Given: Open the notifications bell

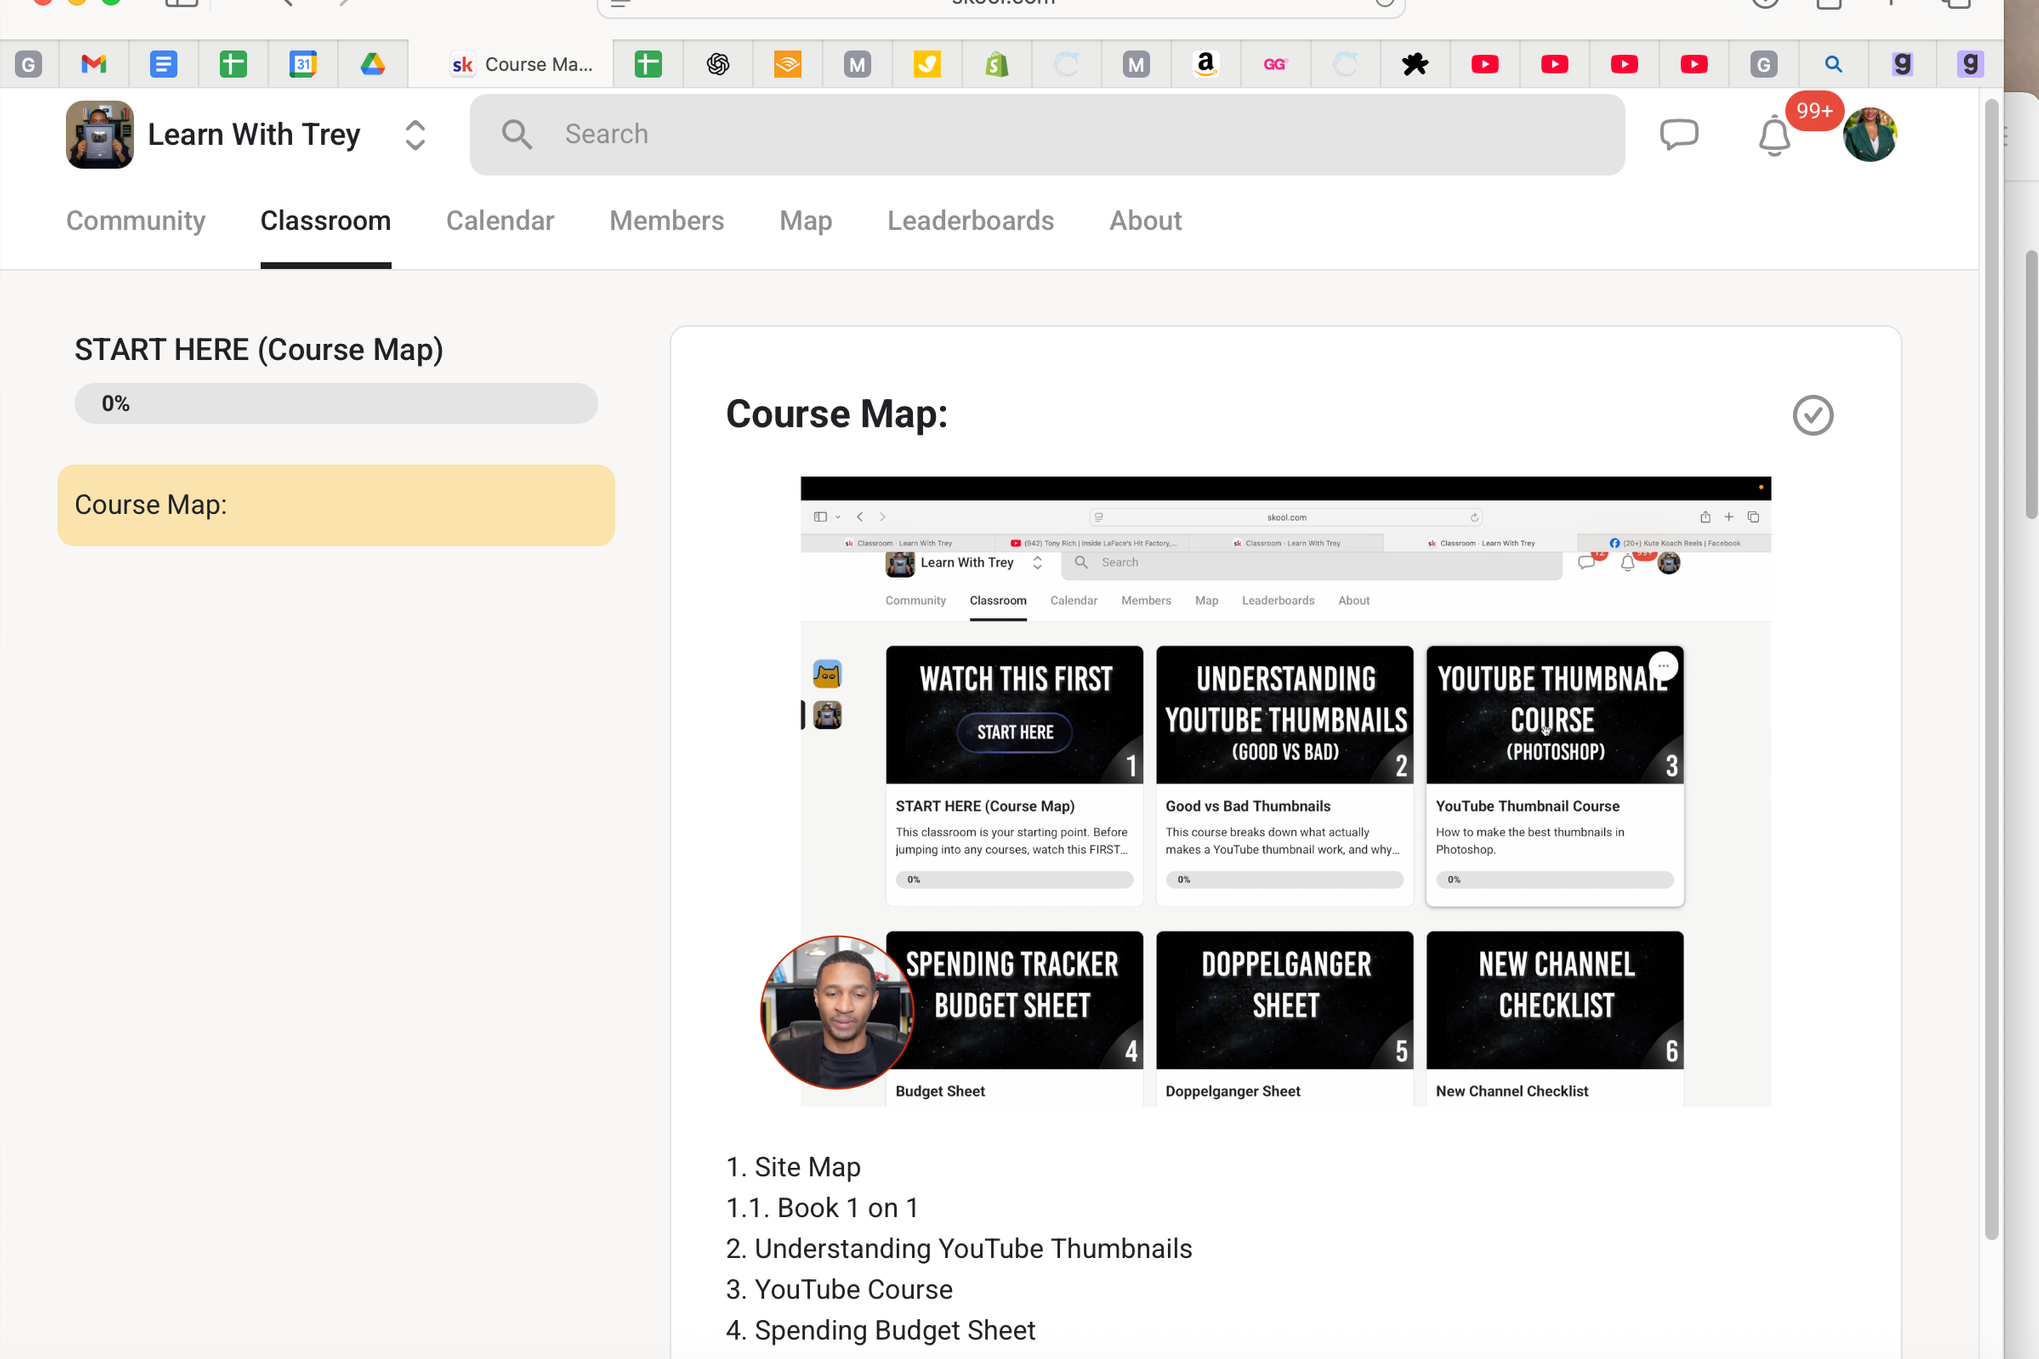Looking at the screenshot, I should pyautogui.click(x=1774, y=136).
